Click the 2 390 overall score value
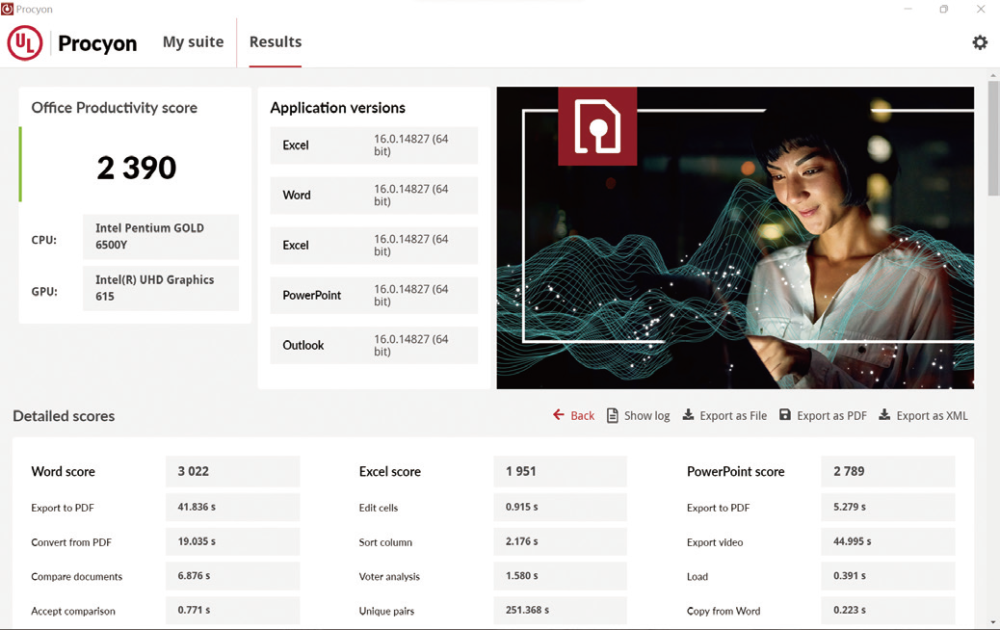 [136, 168]
